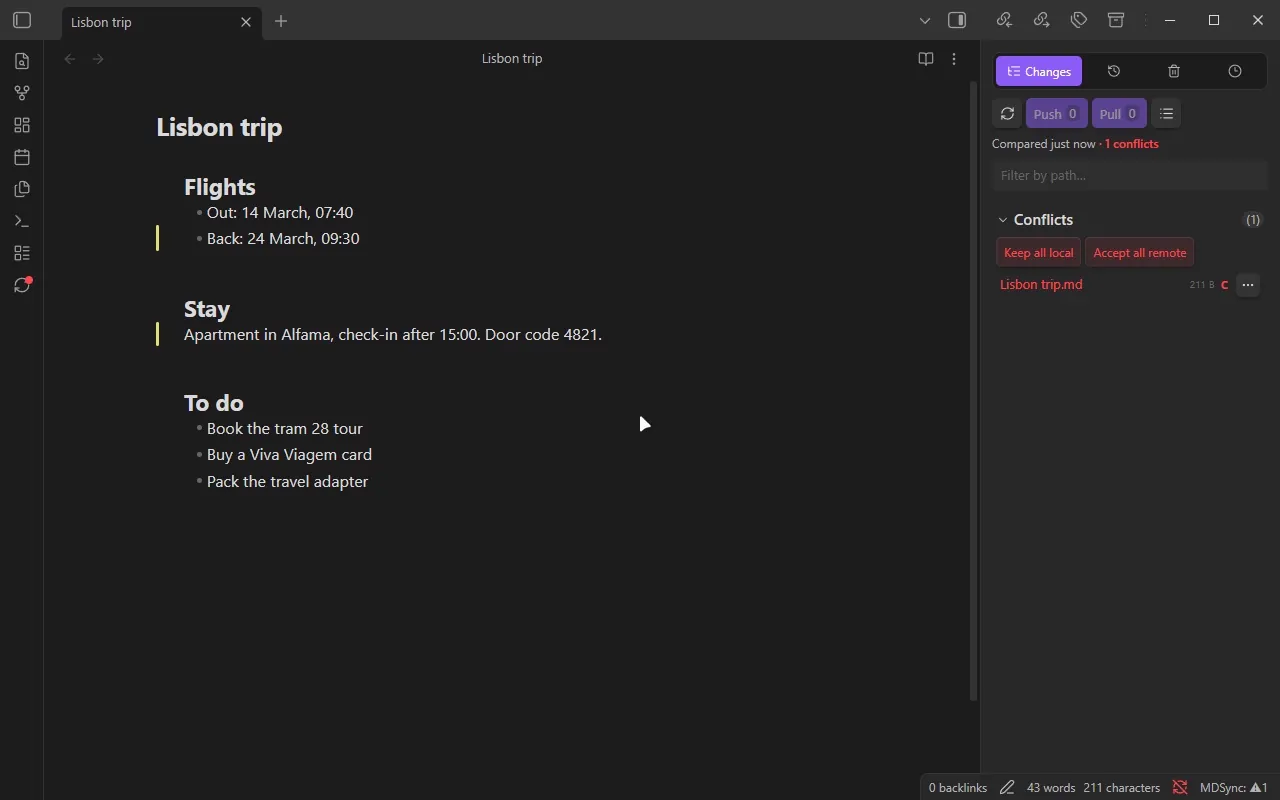Toggle the list view button
The image size is (1280, 800).
click(1166, 114)
